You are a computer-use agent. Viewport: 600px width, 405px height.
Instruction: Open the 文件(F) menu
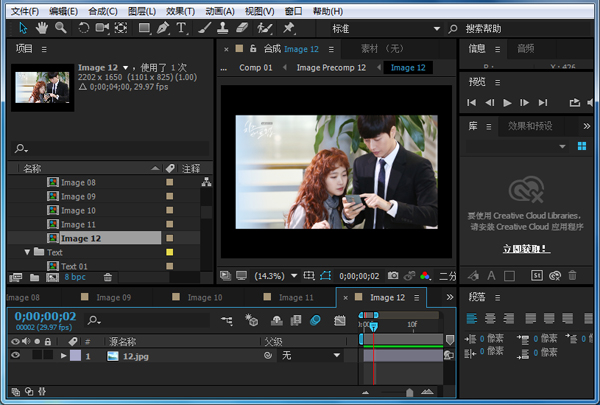pos(24,11)
